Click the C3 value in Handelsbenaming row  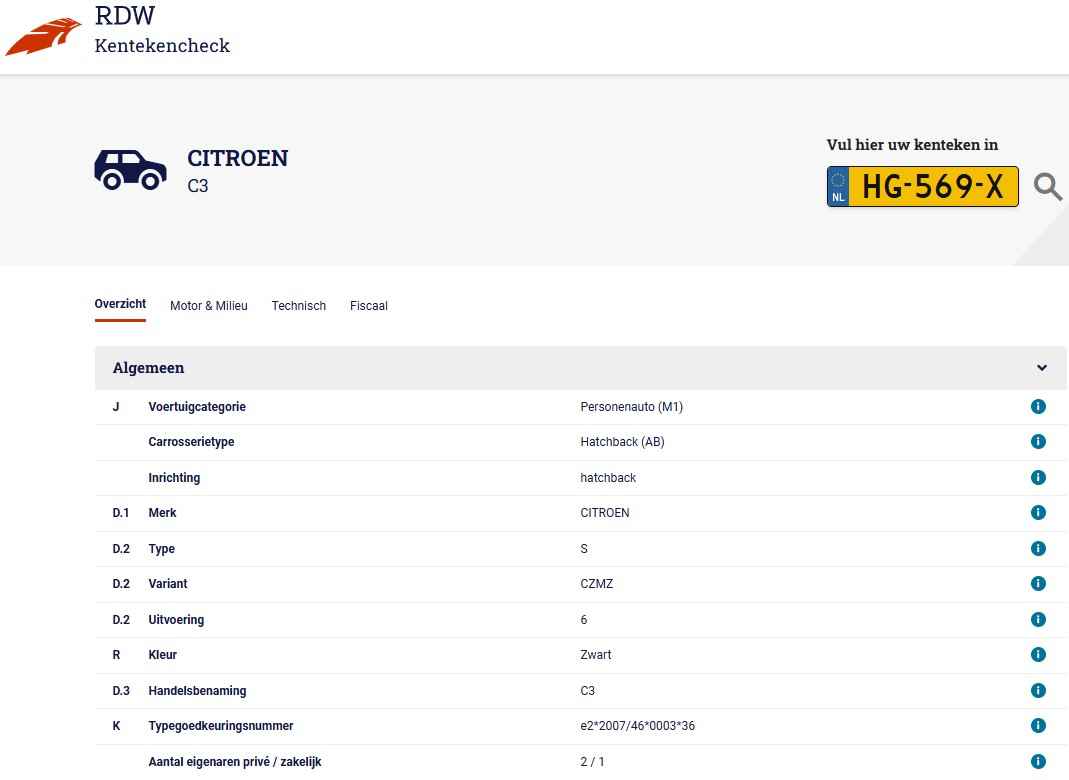[588, 691]
